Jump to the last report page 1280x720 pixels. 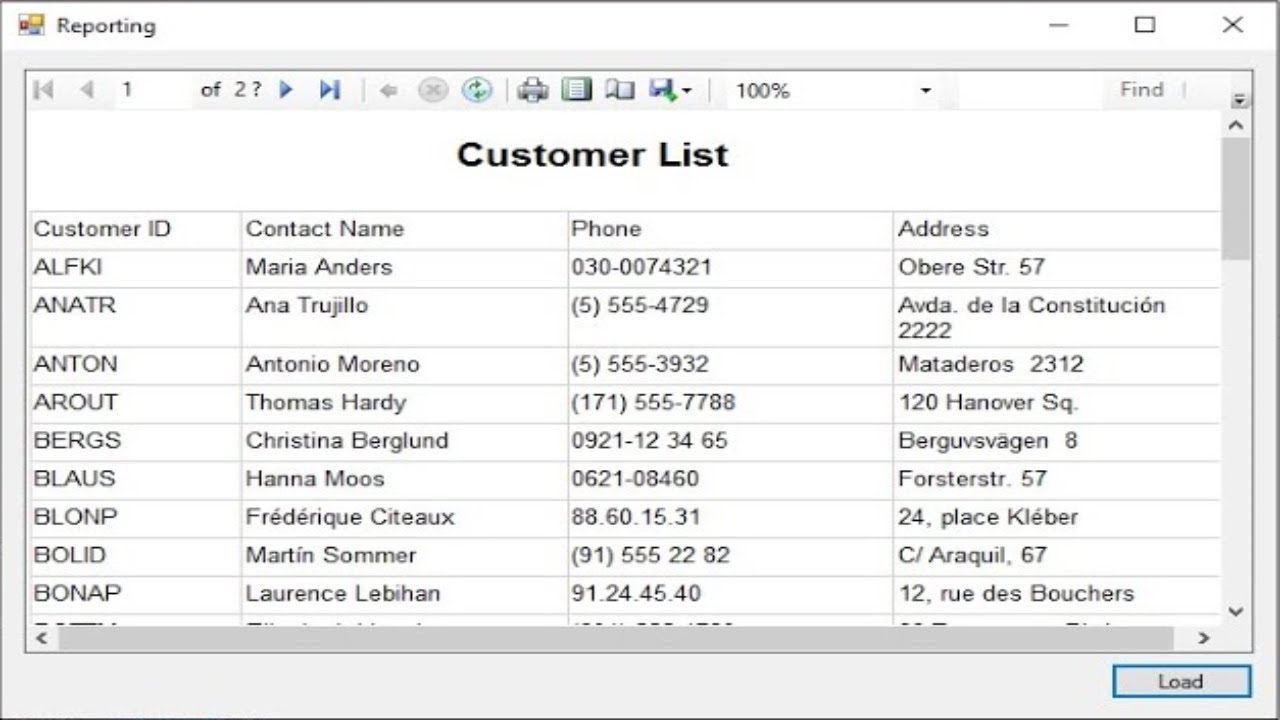[x=330, y=90]
